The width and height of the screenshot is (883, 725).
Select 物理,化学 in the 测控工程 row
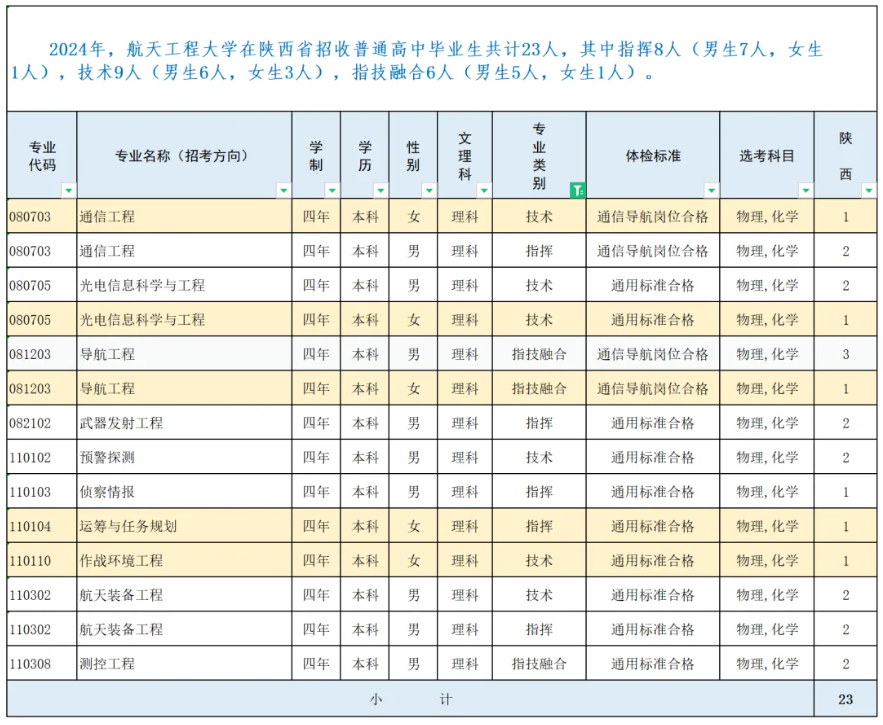coord(766,663)
